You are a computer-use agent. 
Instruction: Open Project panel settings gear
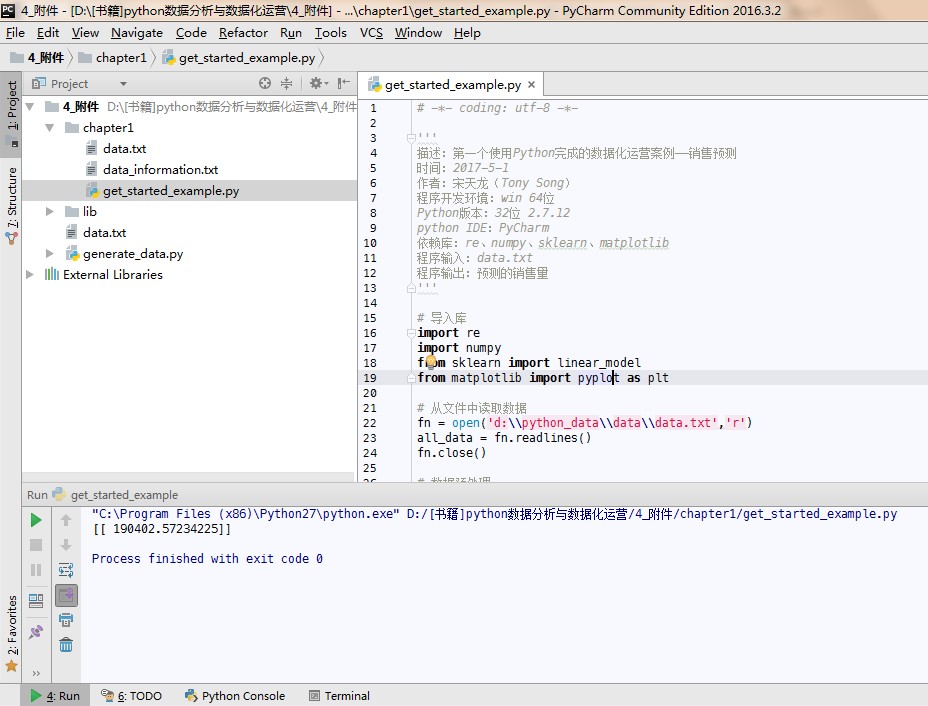pyautogui.click(x=318, y=83)
